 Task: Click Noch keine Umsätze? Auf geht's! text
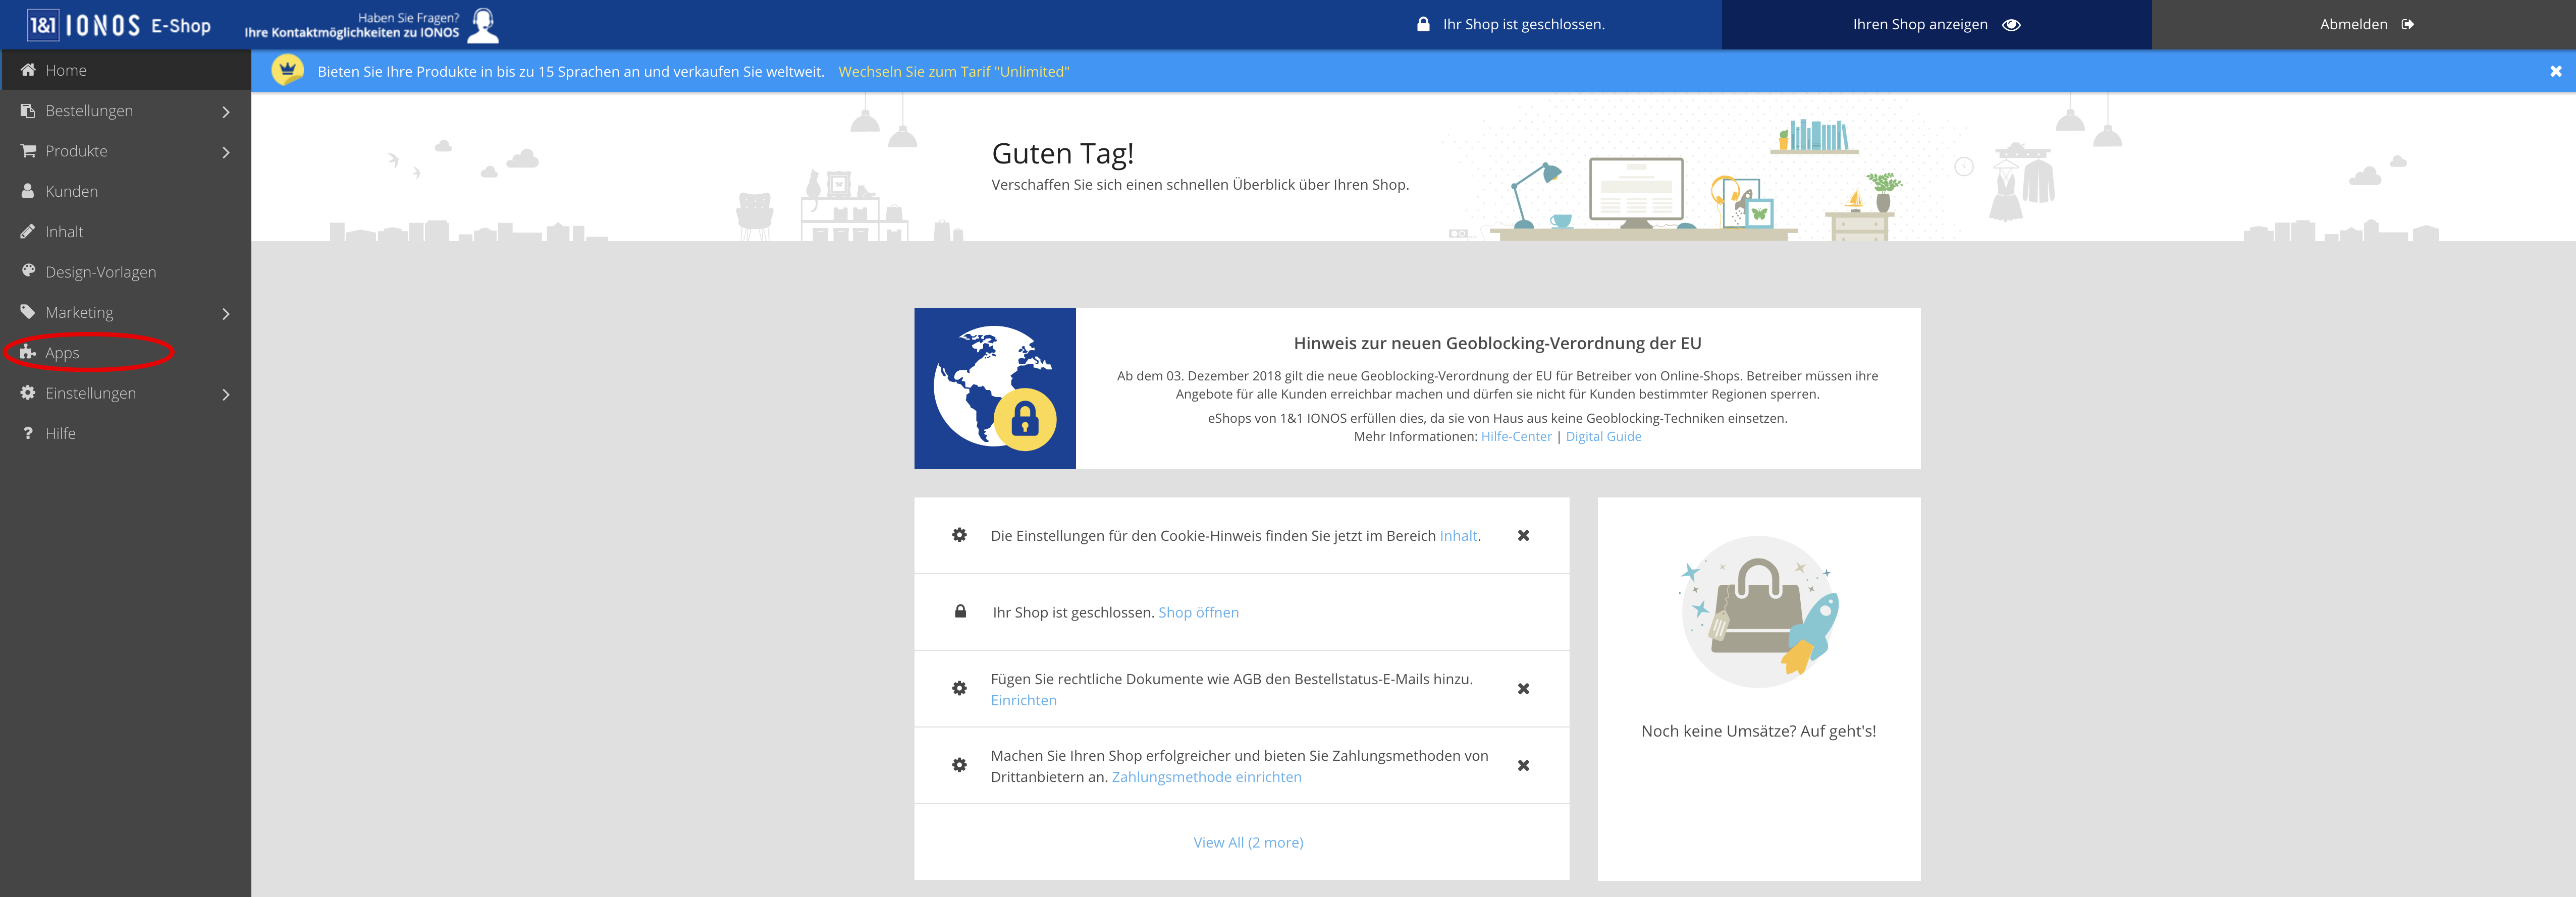(x=1758, y=731)
